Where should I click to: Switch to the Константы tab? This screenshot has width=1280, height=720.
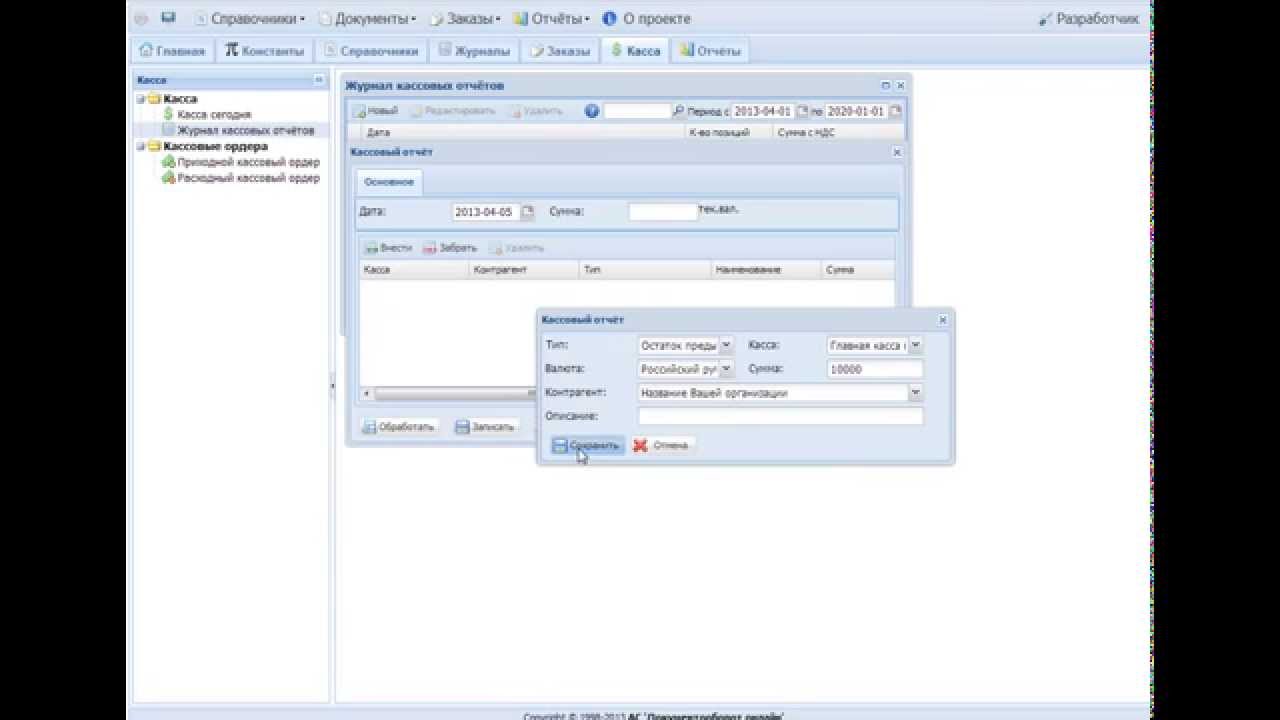pyautogui.click(x=264, y=51)
